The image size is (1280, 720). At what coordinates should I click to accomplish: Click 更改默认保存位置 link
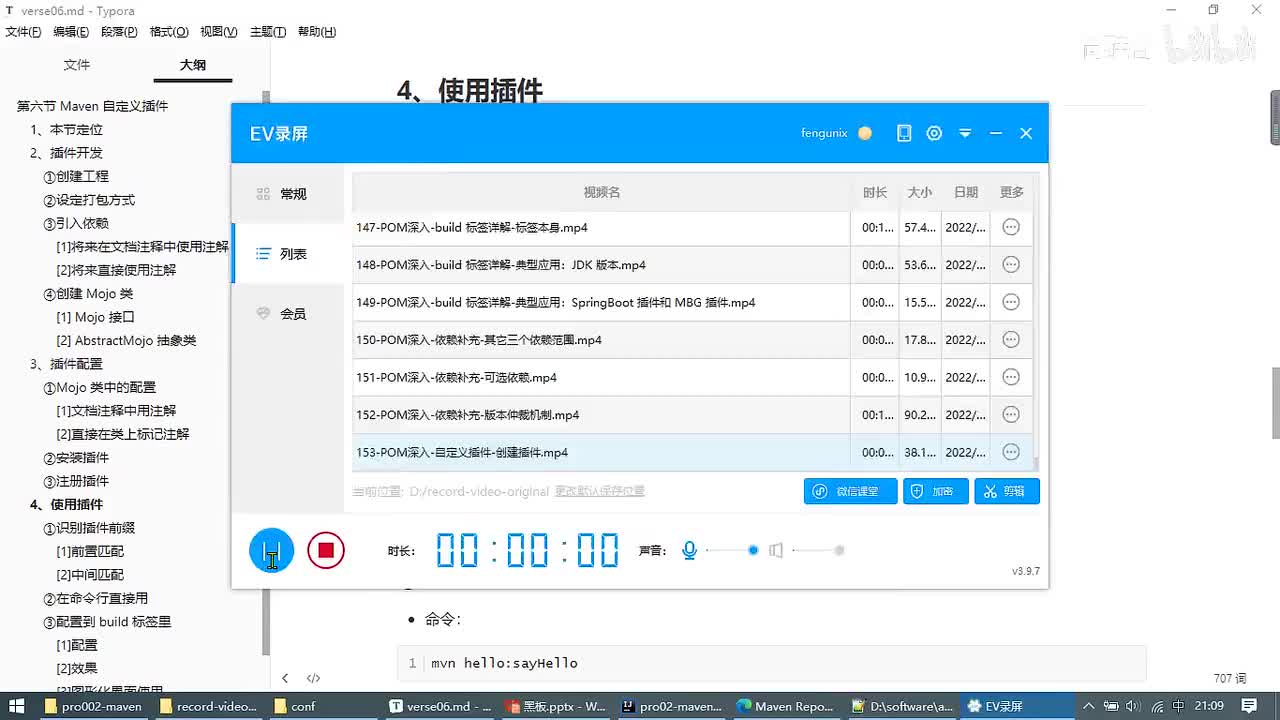[x=600, y=491]
